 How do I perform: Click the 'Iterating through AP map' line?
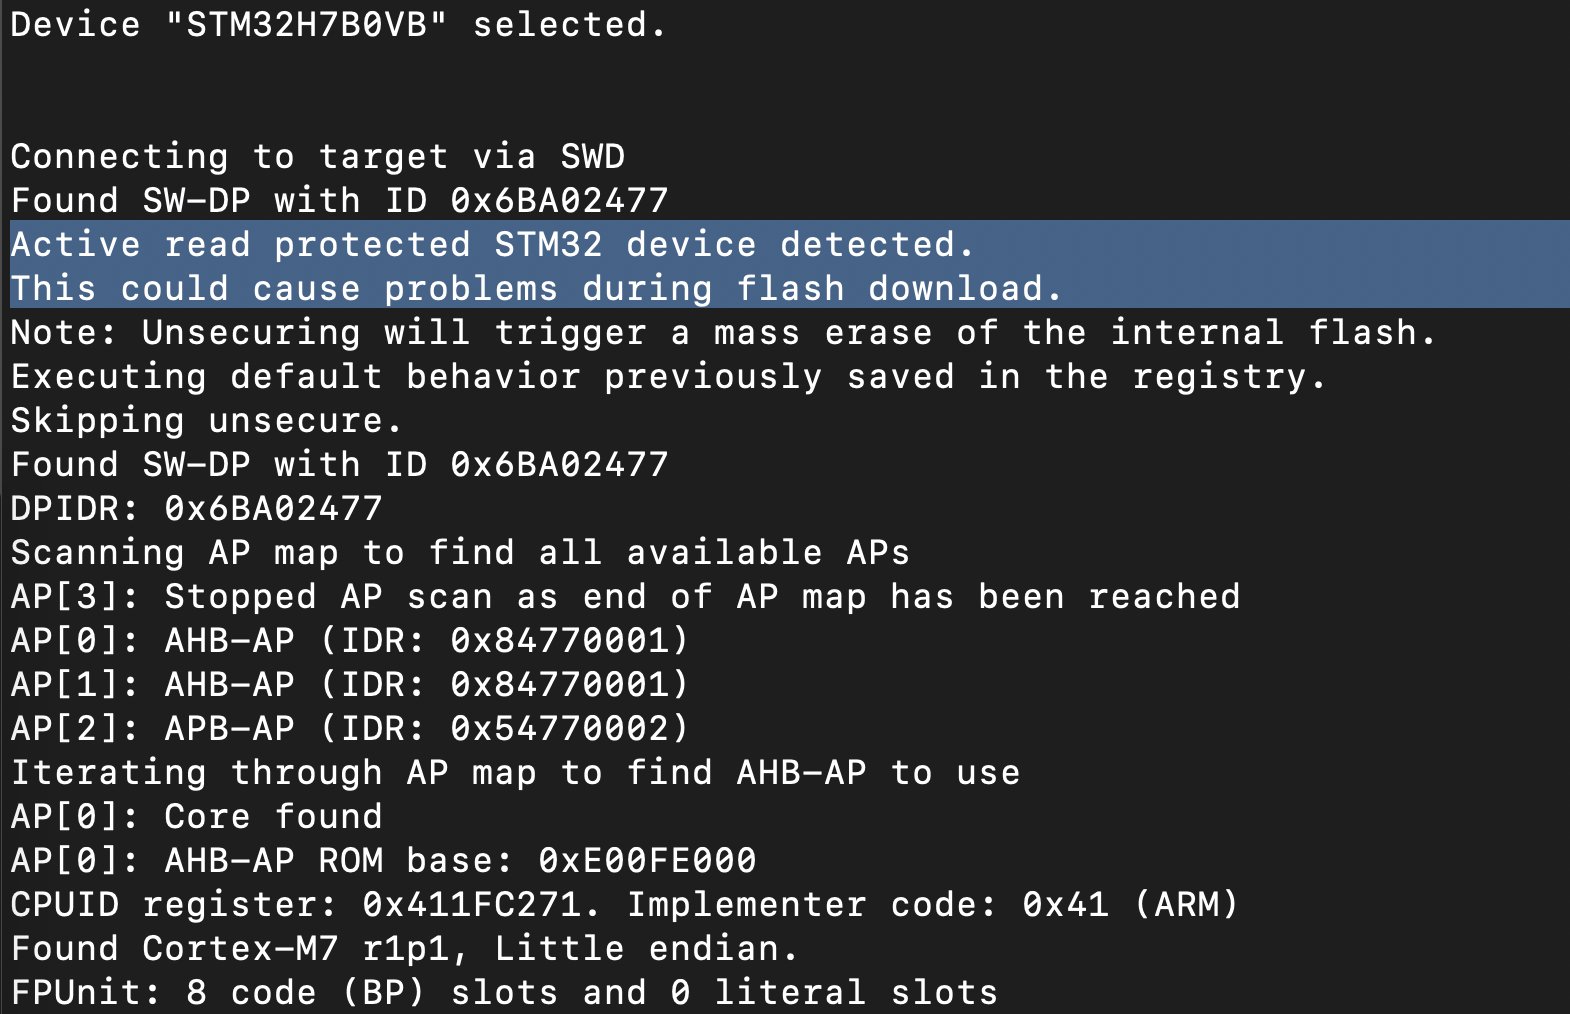pyautogui.click(x=515, y=773)
